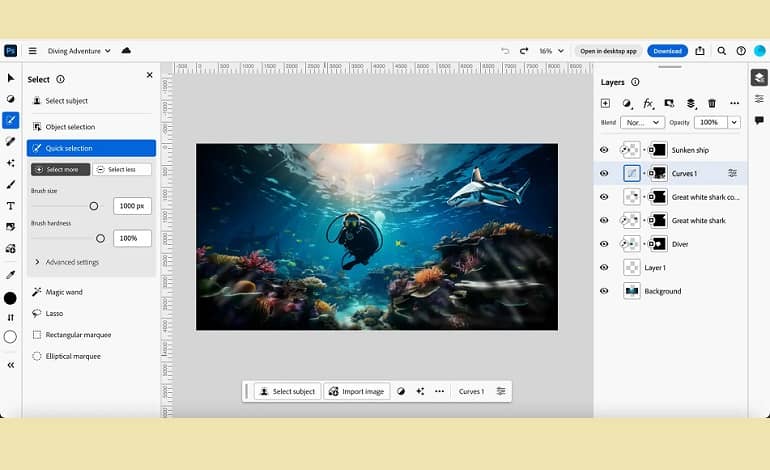Viewport: 770px width, 470px height.
Task: Collapse the toolbar with double chevron
Action: click(x=10, y=365)
